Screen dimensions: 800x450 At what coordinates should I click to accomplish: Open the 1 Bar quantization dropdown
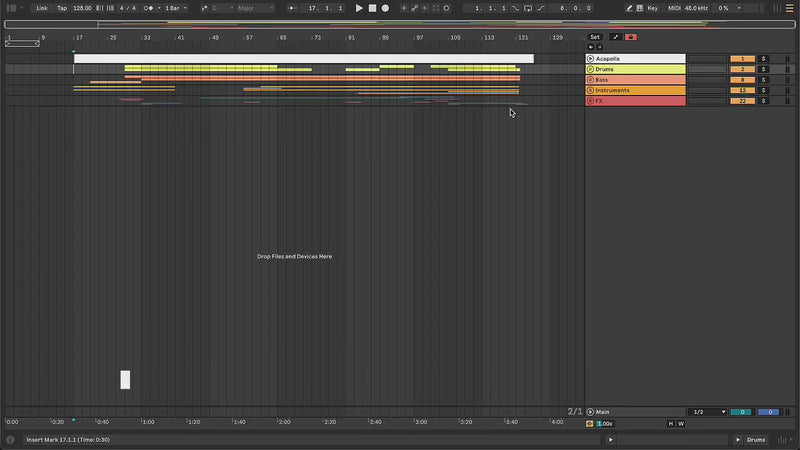[173, 8]
